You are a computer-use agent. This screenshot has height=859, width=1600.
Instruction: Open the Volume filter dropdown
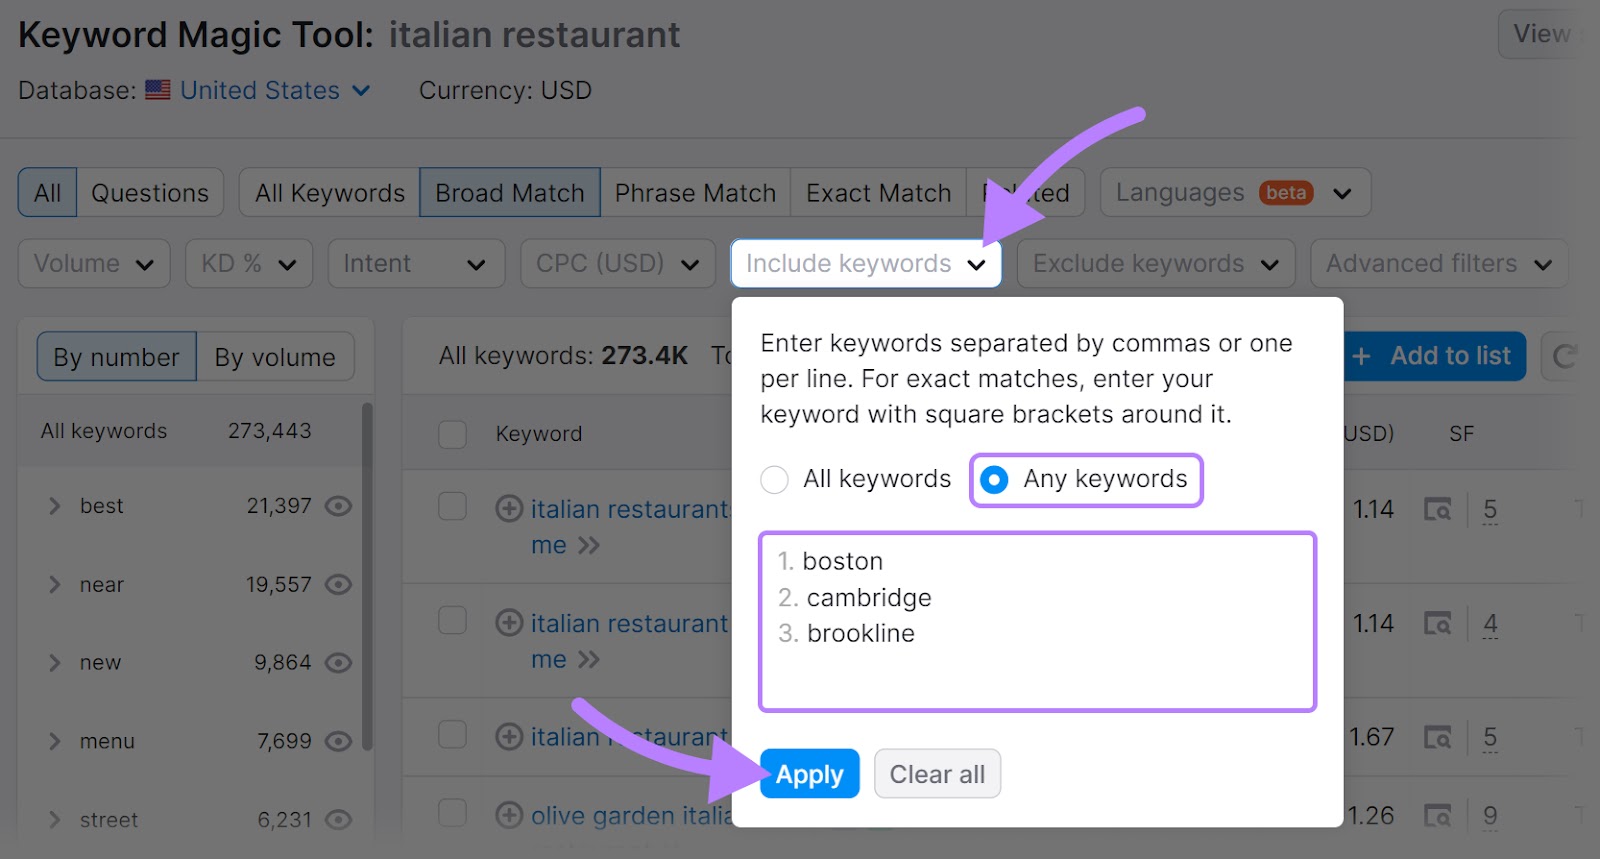[93, 263]
